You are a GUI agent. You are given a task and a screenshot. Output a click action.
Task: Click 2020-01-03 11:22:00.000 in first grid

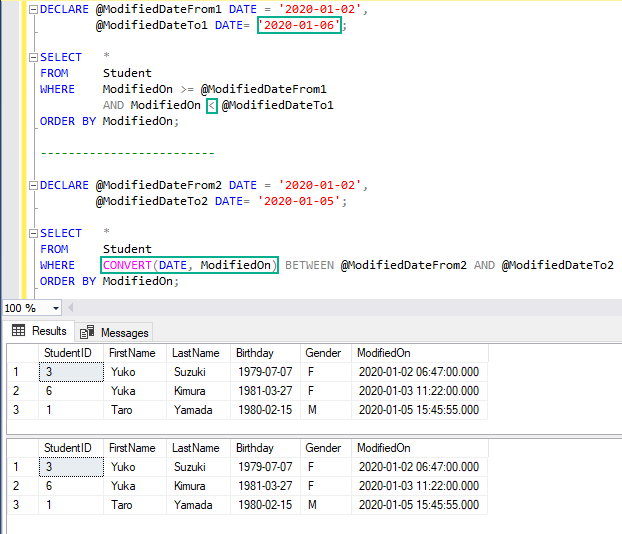pos(420,391)
